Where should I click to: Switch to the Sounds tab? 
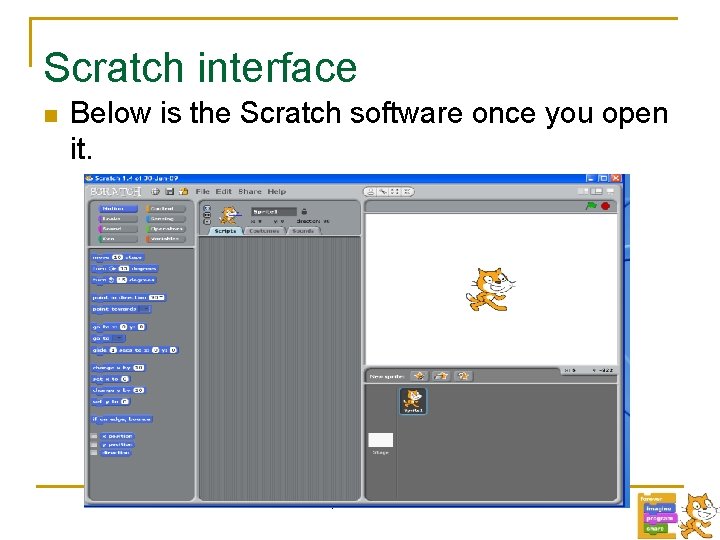(x=303, y=231)
